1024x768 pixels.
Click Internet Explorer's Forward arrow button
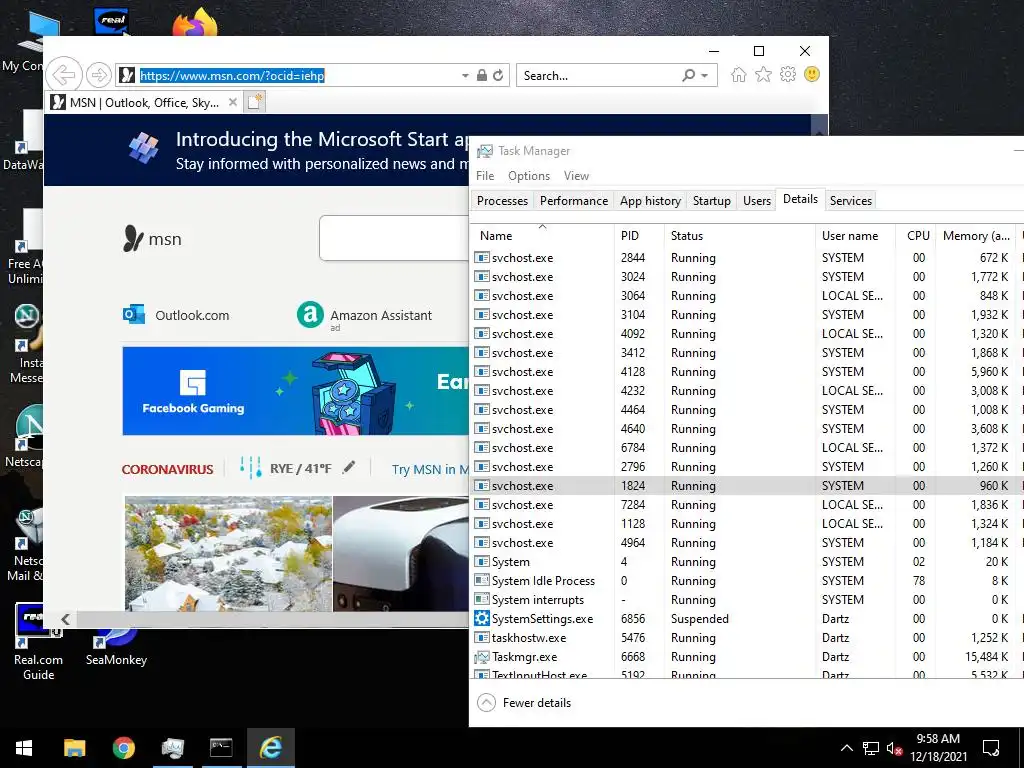tap(99, 75)
